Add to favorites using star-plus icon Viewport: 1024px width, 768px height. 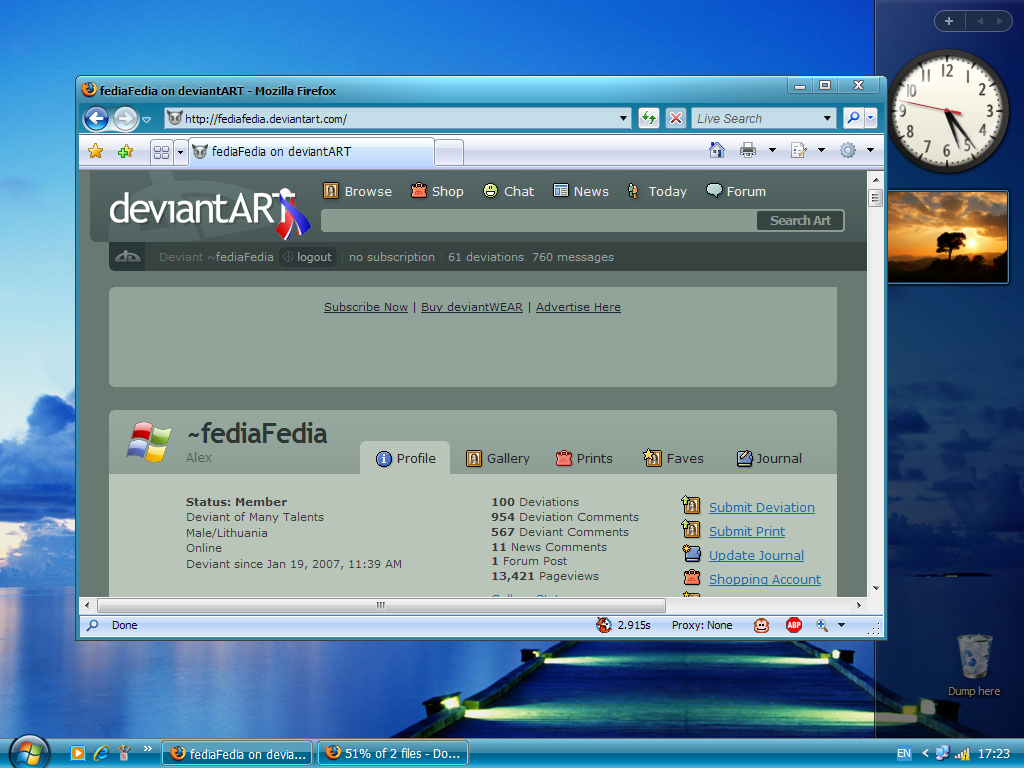[x=125, y=152]
